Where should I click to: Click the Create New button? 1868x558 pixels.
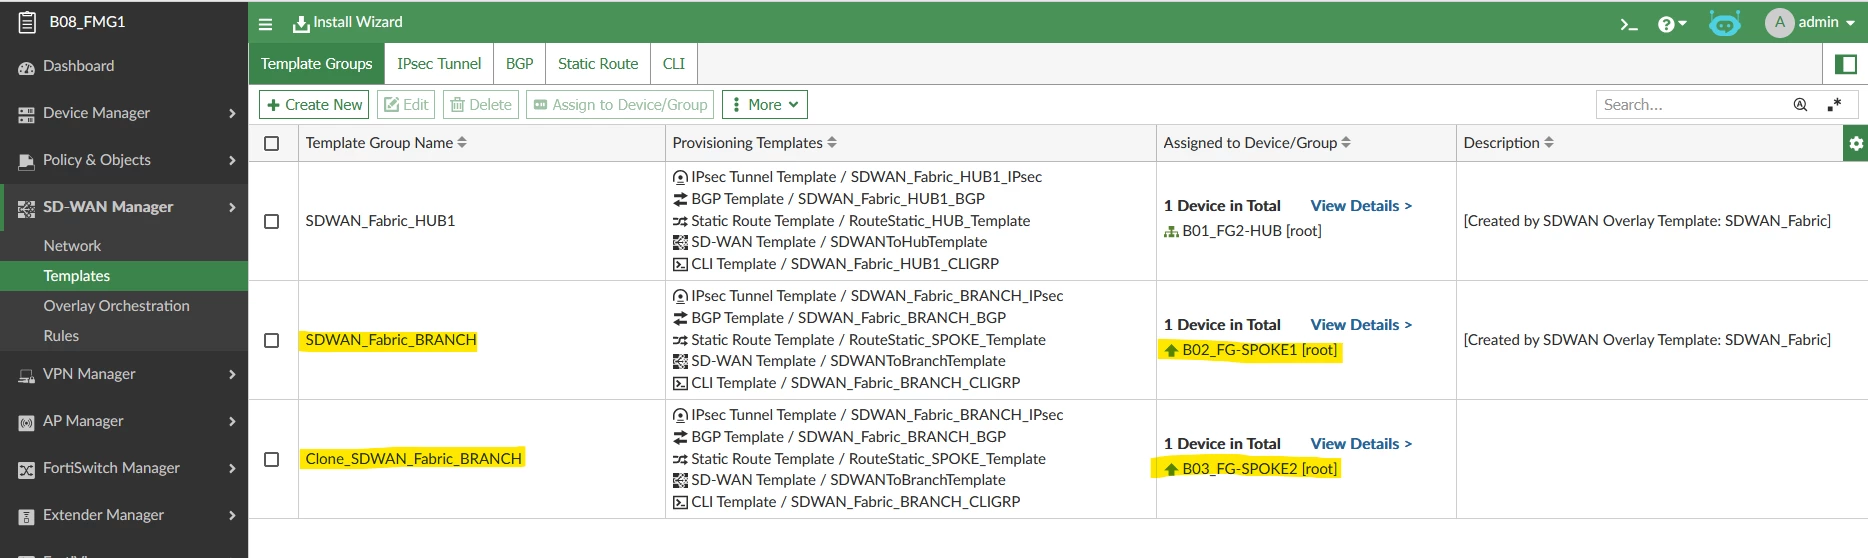(314, 104)
